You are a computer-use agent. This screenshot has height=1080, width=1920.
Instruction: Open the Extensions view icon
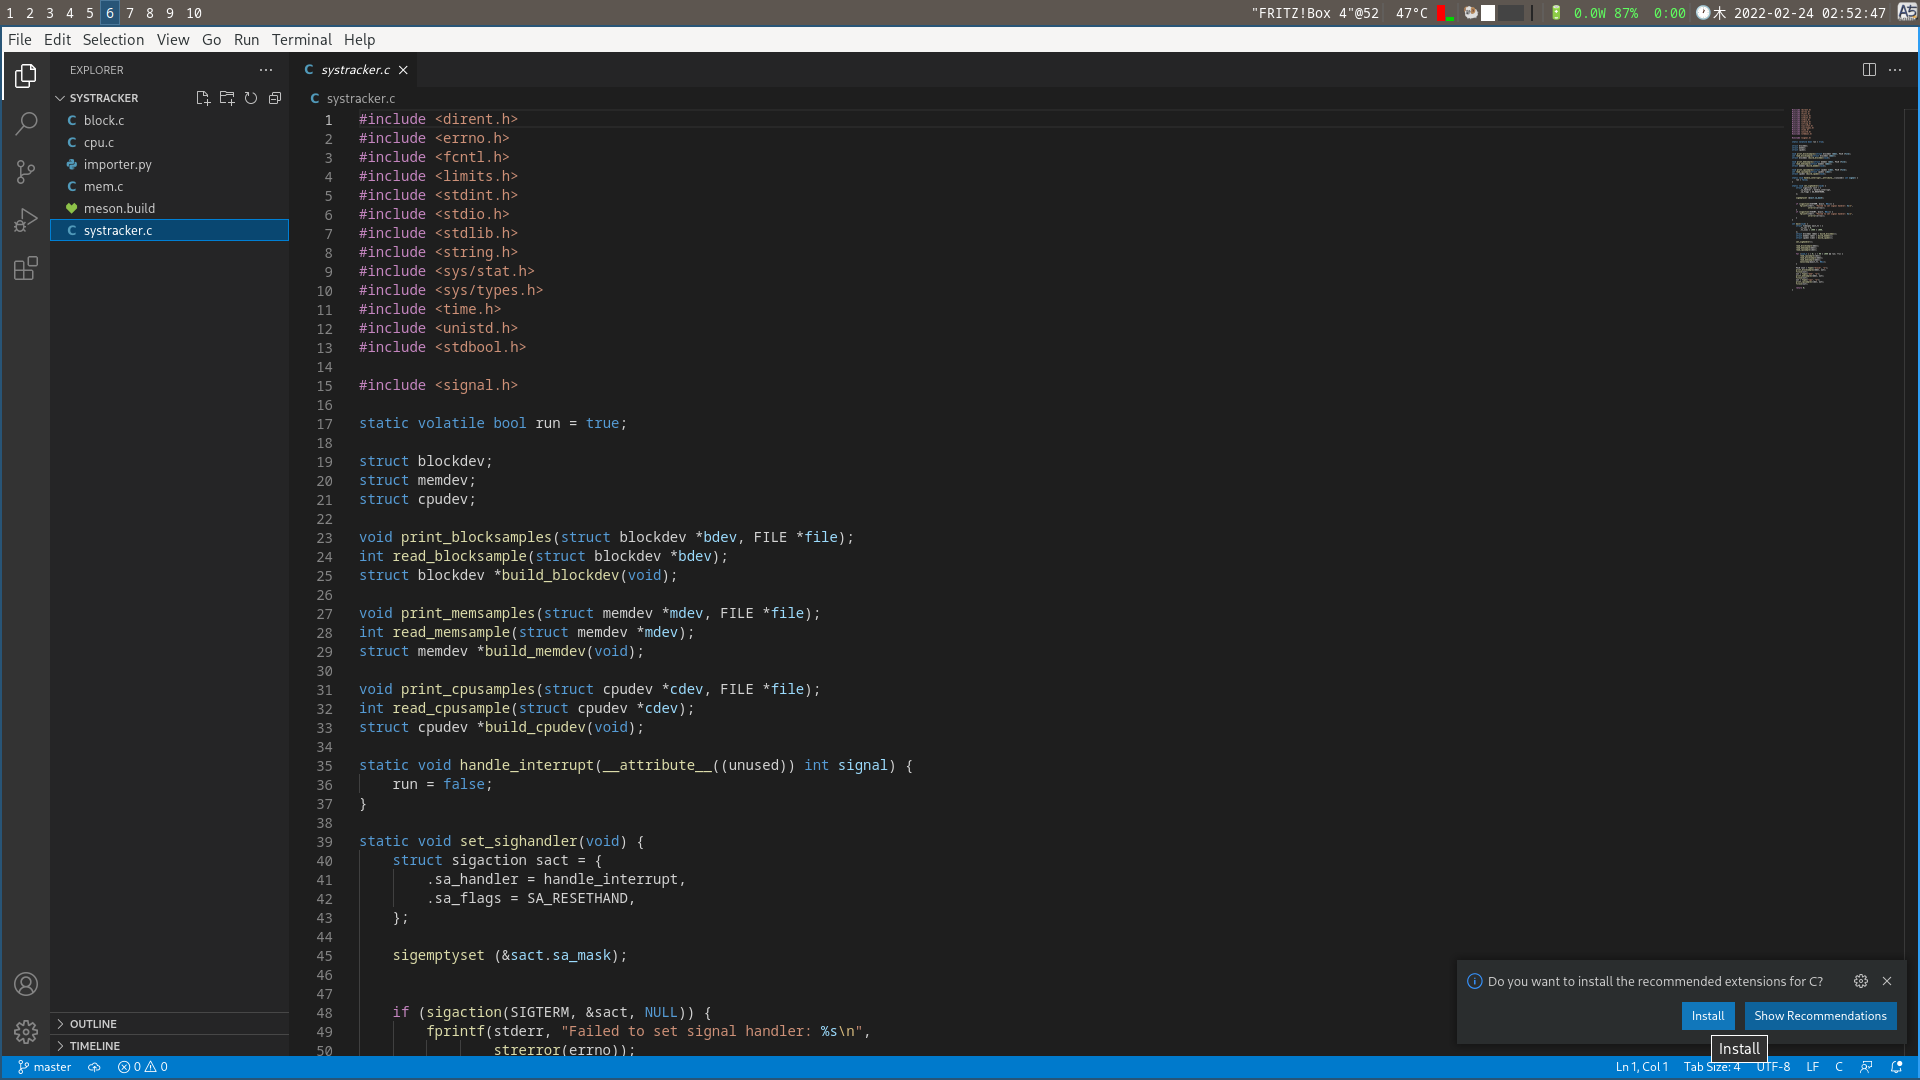click(x=25, y=269)
